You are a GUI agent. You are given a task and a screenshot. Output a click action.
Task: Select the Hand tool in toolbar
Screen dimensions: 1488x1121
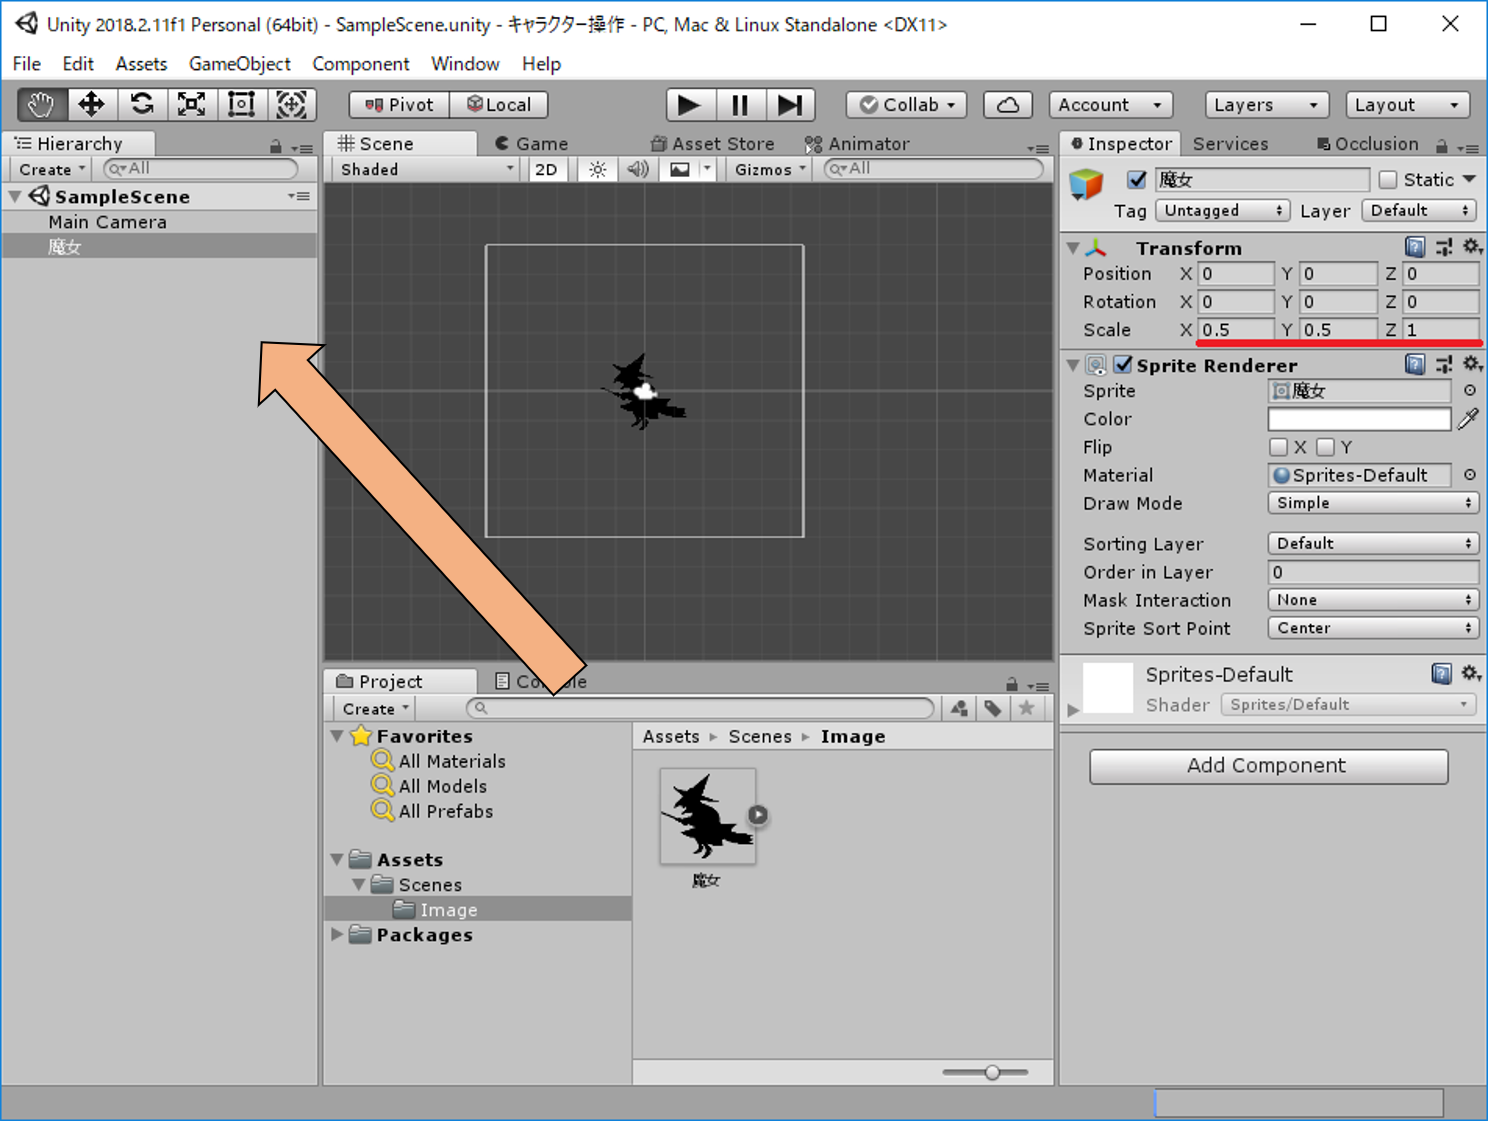pyautogui.click(x=41, y=105)
